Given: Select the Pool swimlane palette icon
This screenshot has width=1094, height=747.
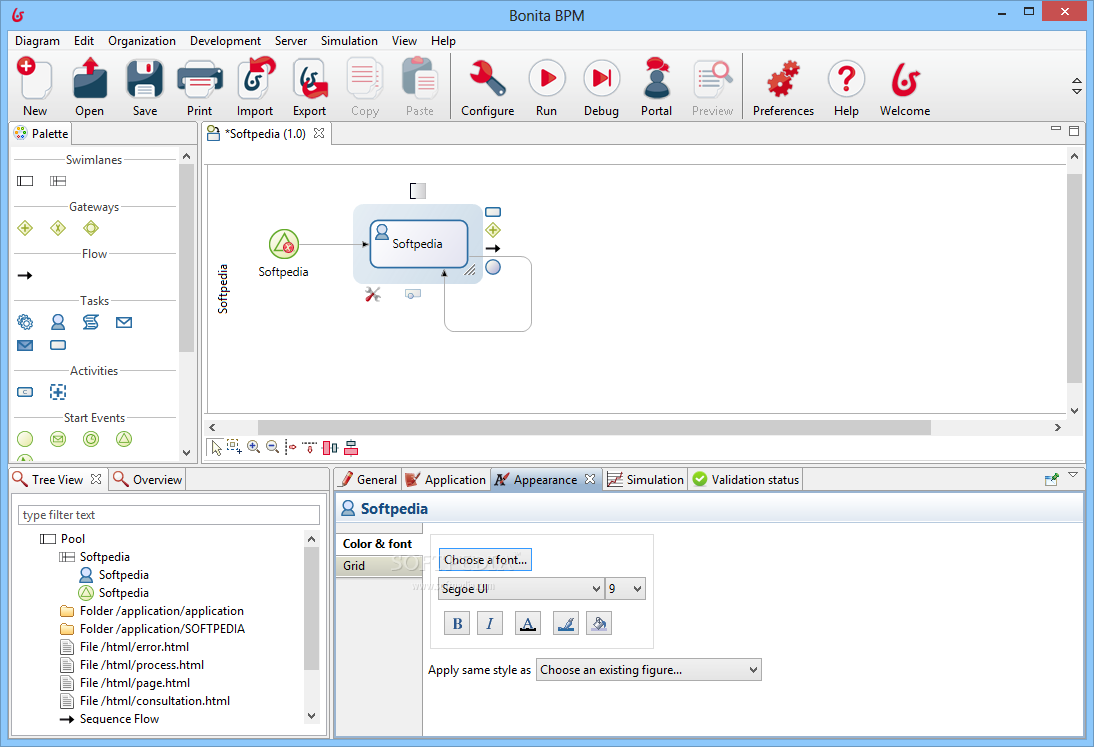Looking at the screenshot, I should pos(25,181).
